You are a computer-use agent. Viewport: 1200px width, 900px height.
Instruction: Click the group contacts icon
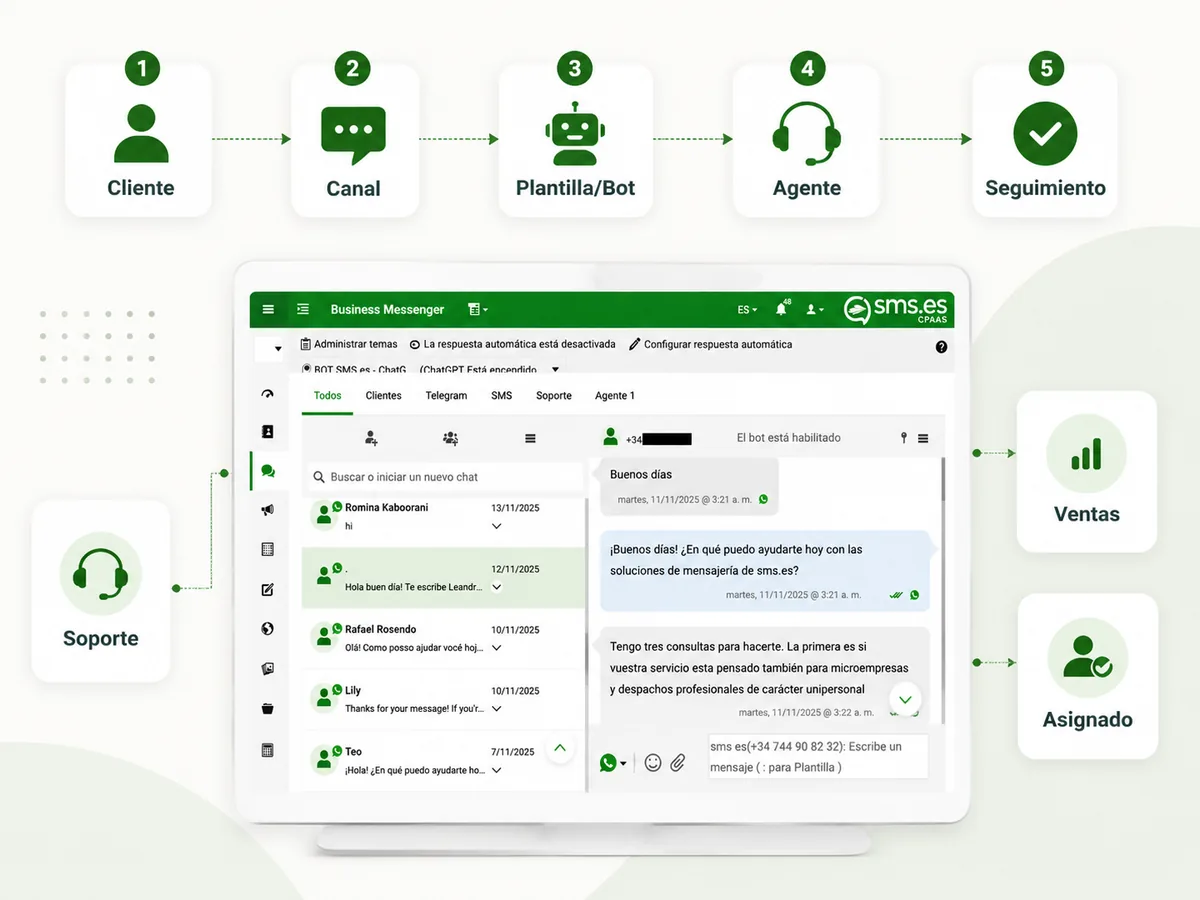point(450,438)
